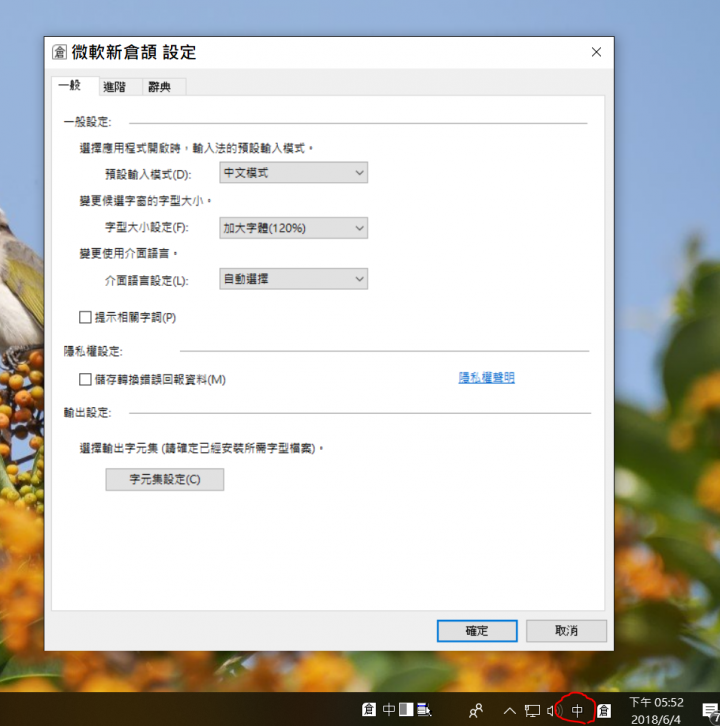This screenshot has height=726, width=720.
Task: Click the 倉 Cangjie icon in the floating language bar
Action: 369,709
